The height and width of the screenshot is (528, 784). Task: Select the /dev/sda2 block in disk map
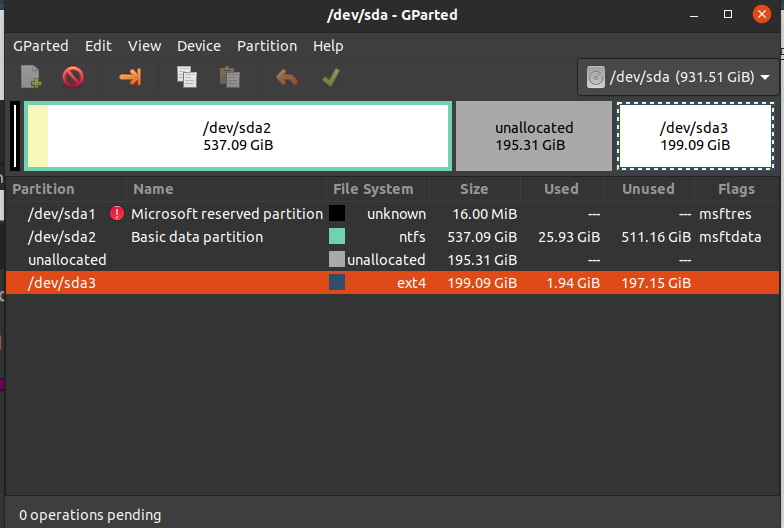point(238,136)
